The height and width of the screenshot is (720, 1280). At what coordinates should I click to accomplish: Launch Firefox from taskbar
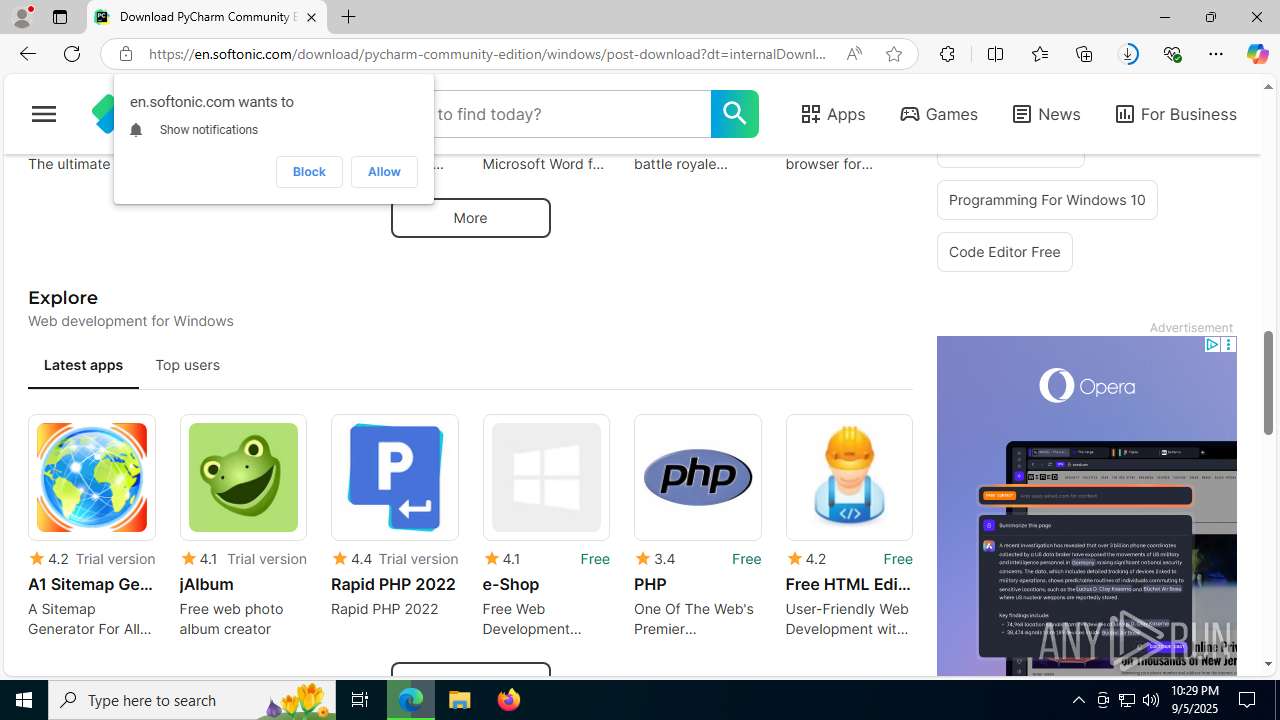tap(509, 700)
